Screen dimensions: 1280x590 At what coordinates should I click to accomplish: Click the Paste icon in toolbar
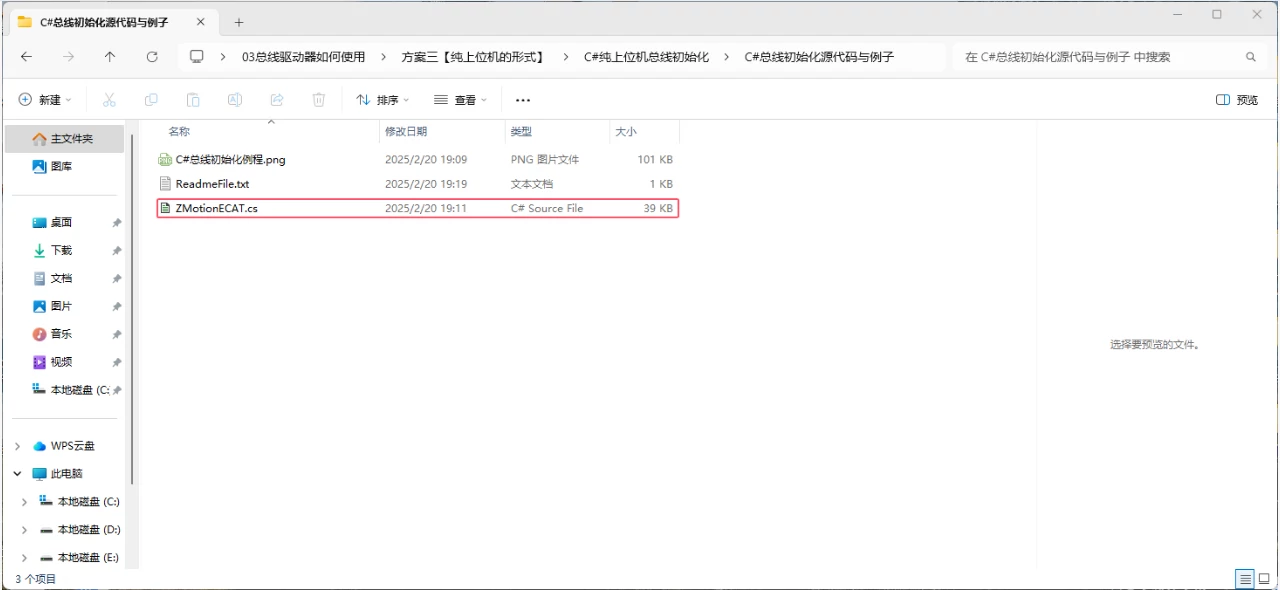[193, 99]
